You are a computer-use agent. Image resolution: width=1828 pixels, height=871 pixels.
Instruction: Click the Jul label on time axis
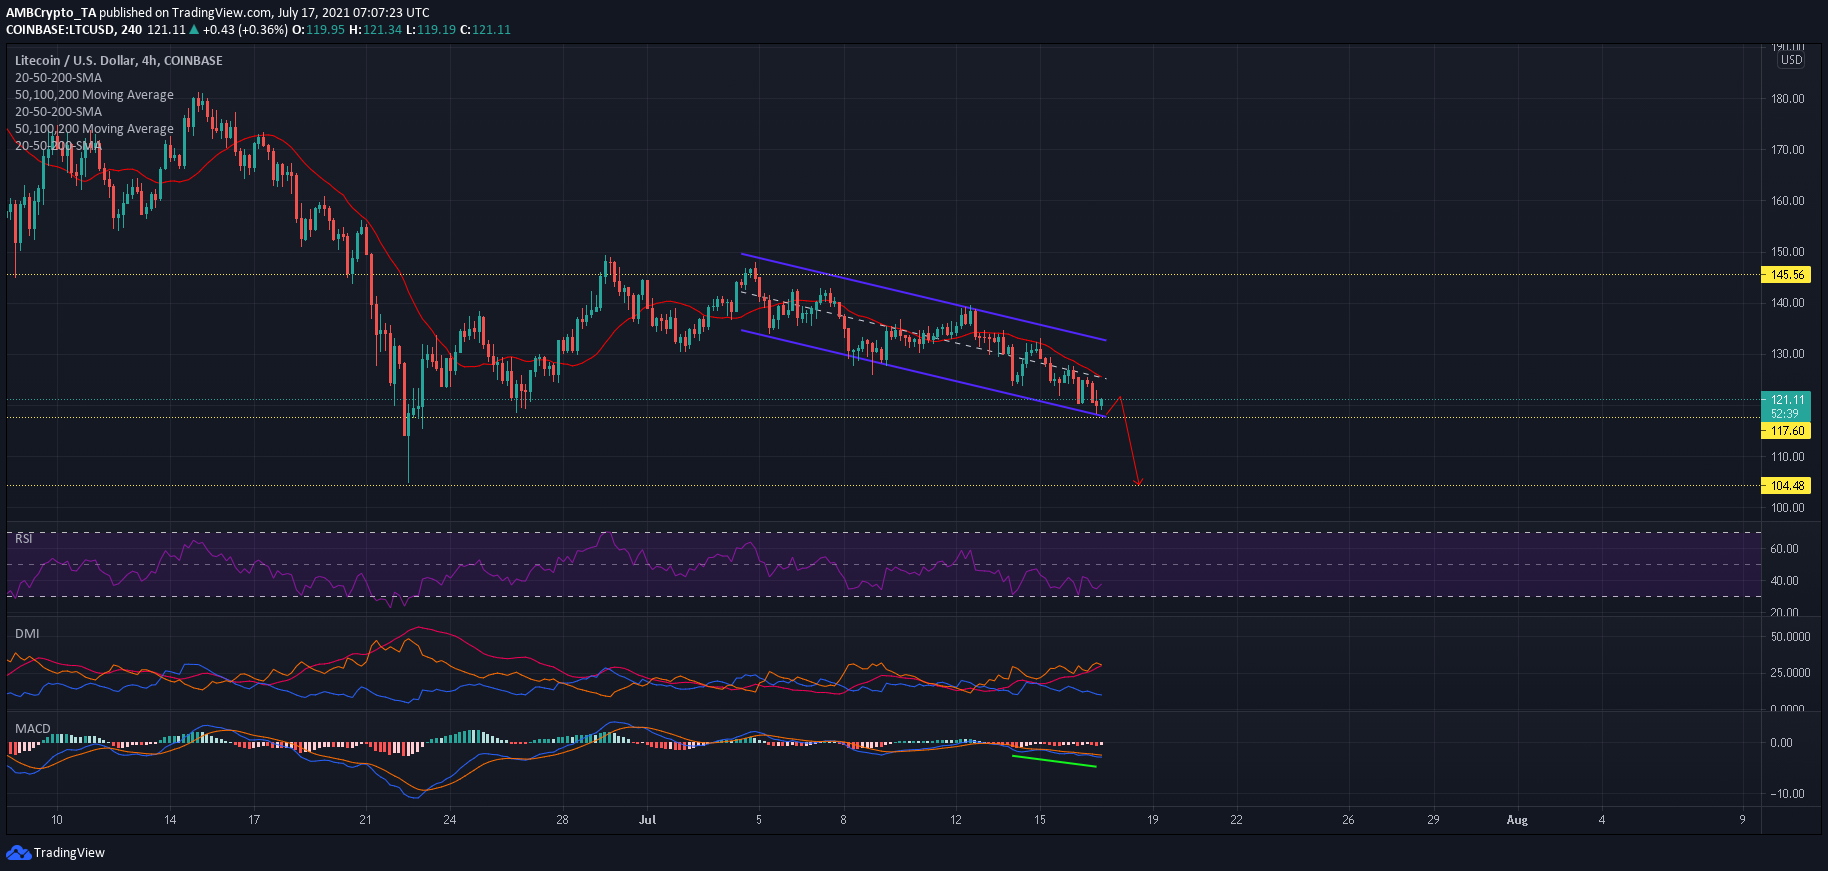648,819
